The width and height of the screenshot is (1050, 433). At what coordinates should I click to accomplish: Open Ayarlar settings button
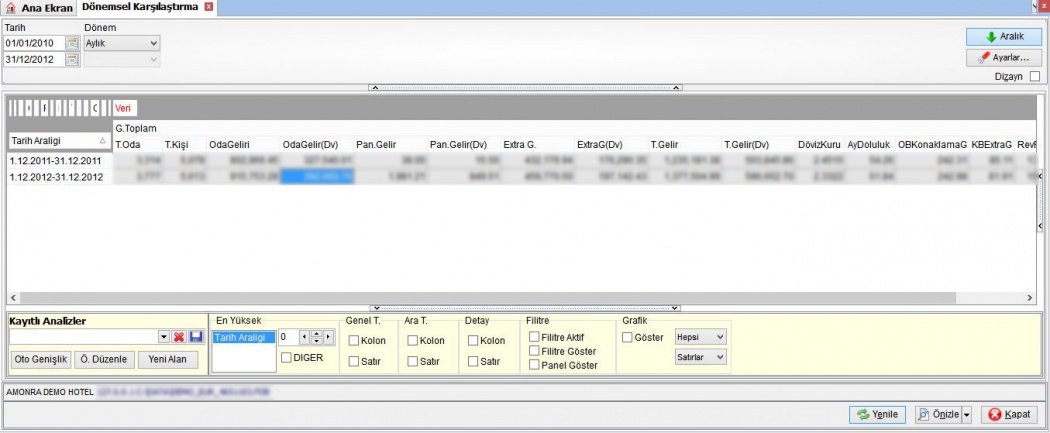coord(1004,58)
